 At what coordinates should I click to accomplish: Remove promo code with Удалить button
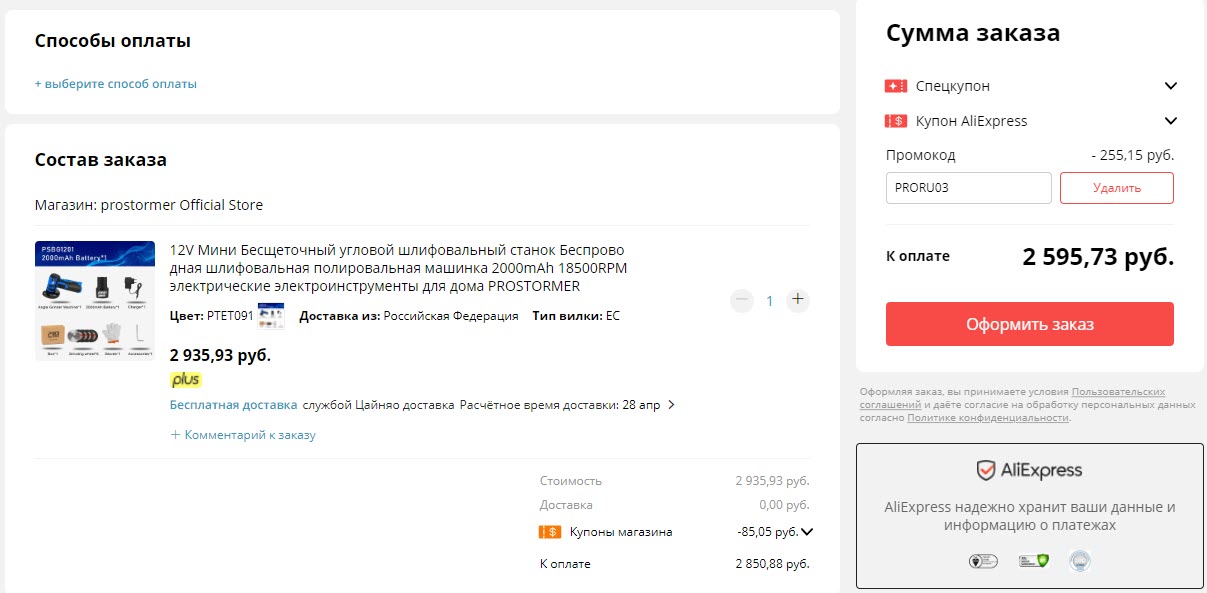click(1116, 188)
